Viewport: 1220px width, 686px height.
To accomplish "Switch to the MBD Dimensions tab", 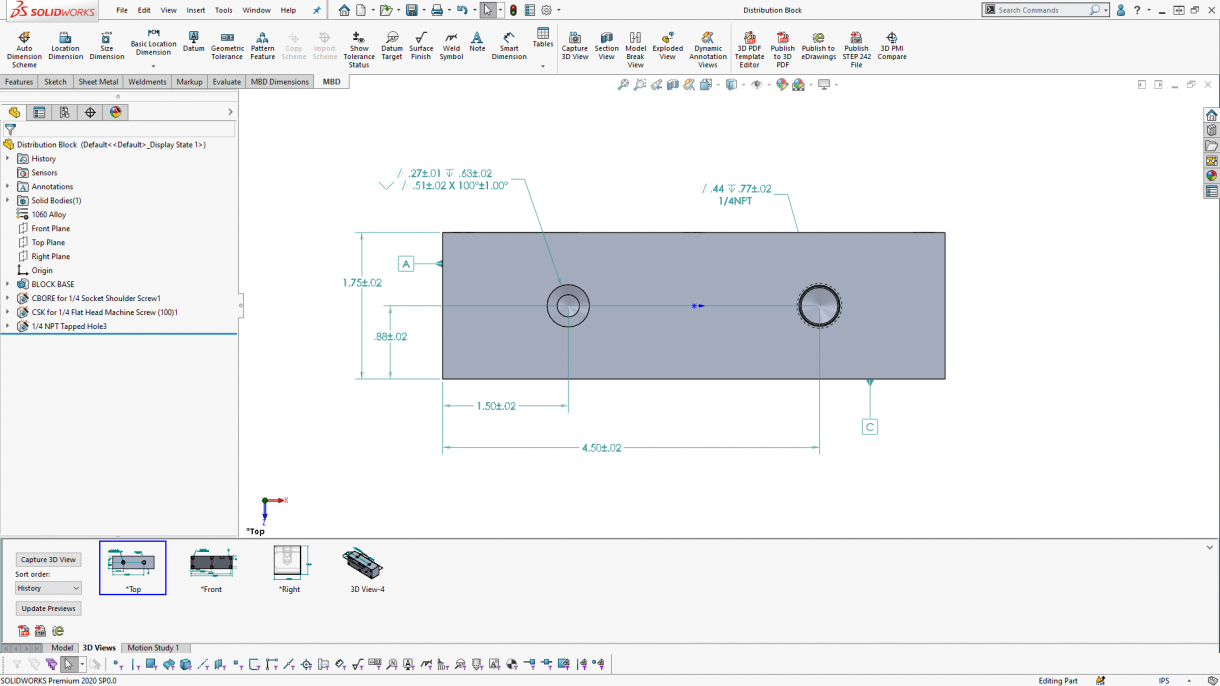I will [280, 82].
